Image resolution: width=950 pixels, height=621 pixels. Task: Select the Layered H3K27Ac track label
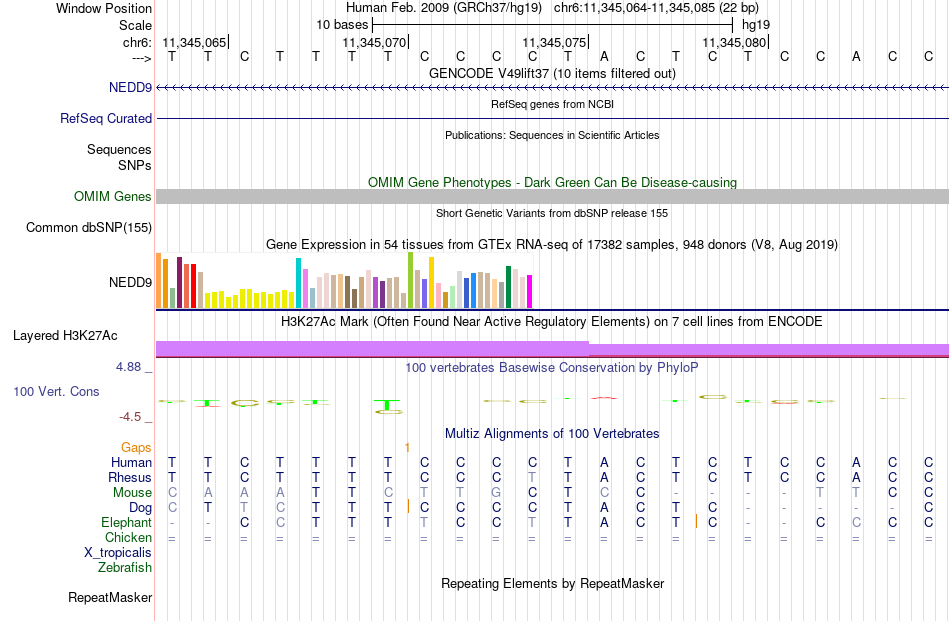pos(65,336)
